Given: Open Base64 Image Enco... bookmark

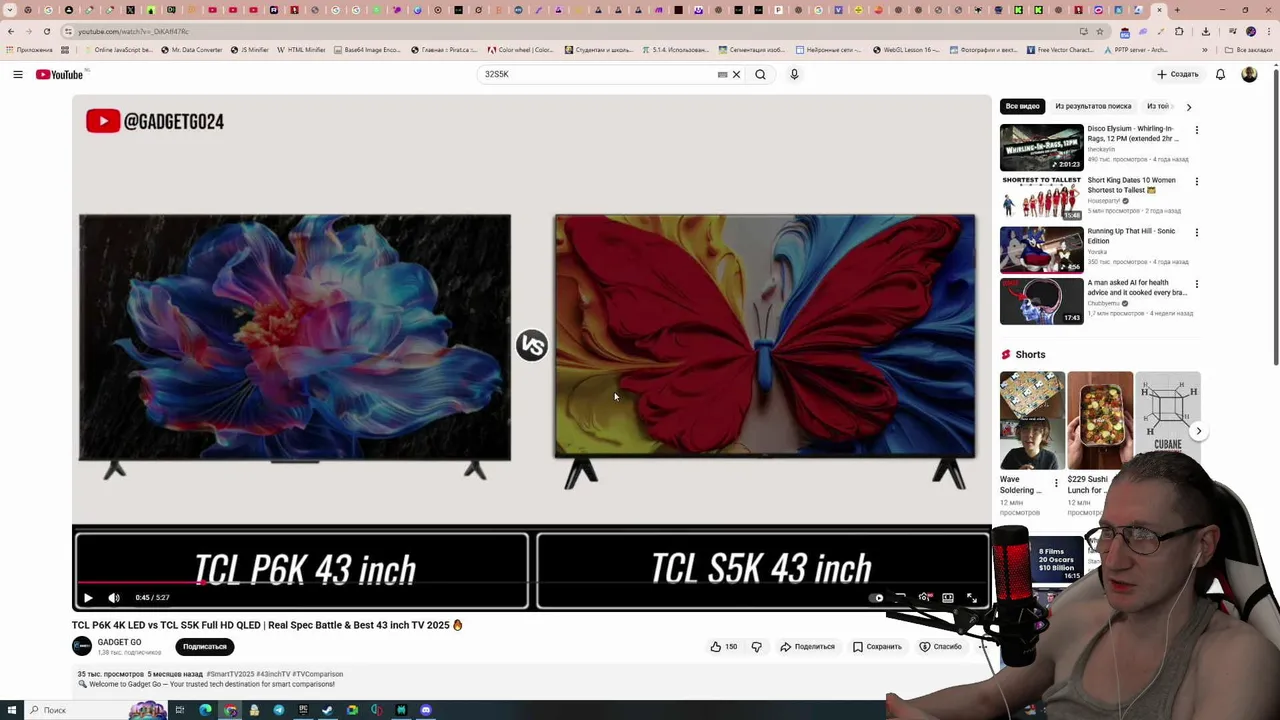Looking at the screenshot, I should tap(368, 49).
